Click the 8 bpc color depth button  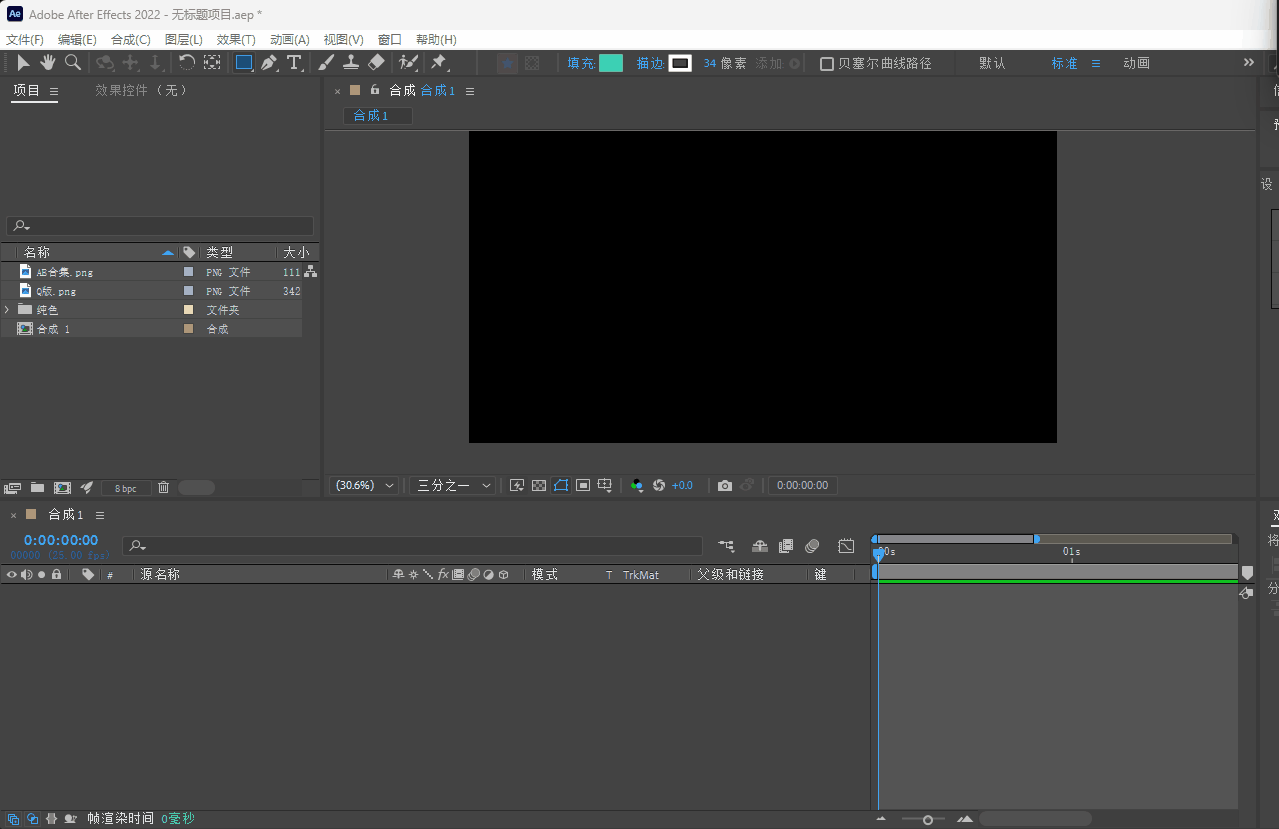(x=126, y=488)
